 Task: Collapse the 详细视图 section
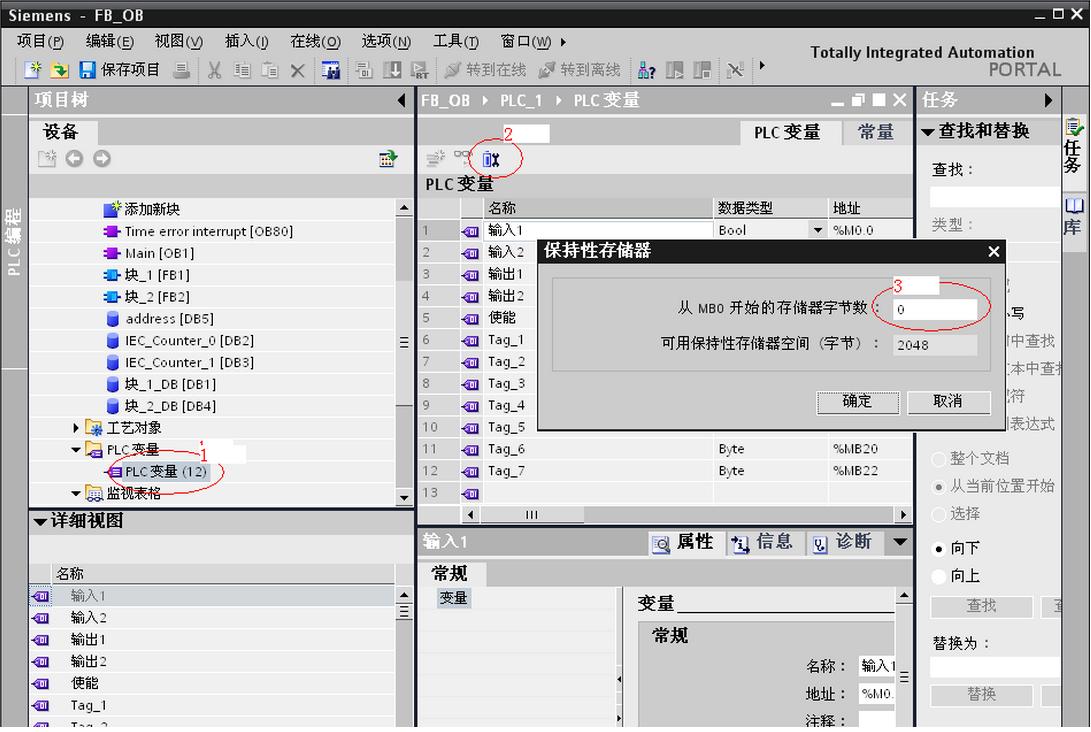point(40,521)
